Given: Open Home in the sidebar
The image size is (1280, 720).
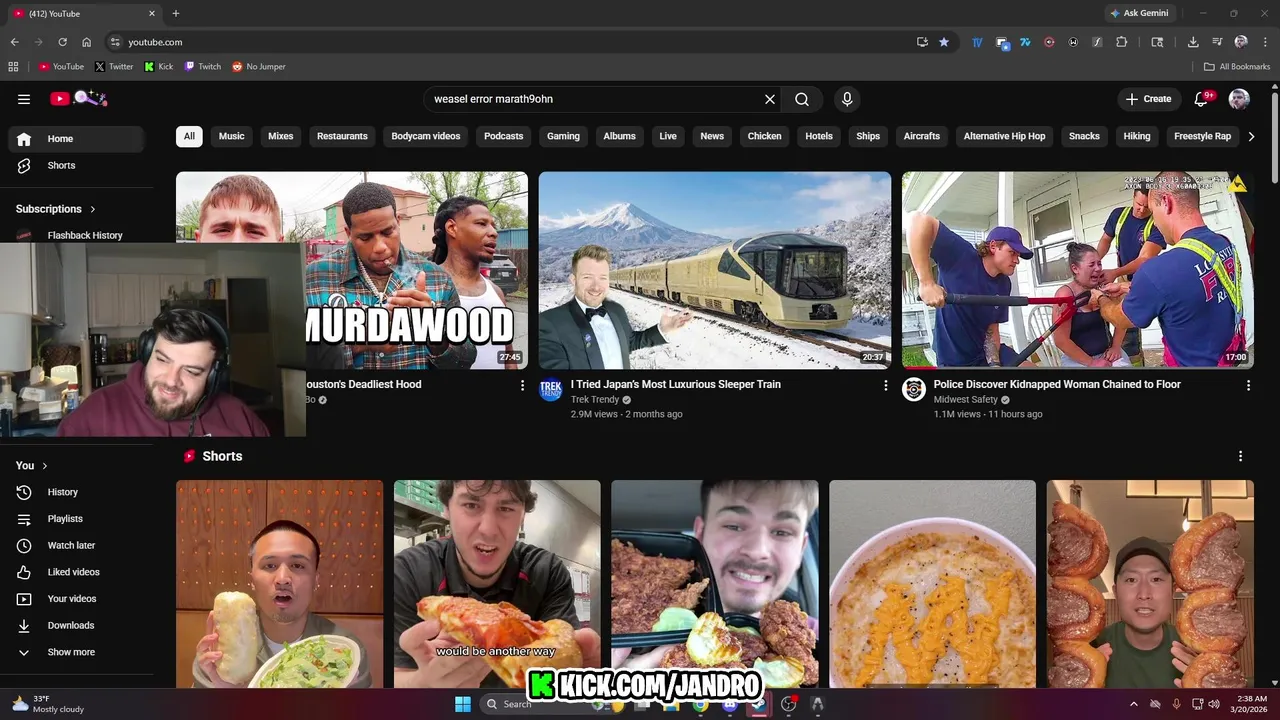Looking at the screenshot, I should pos(76,139).
